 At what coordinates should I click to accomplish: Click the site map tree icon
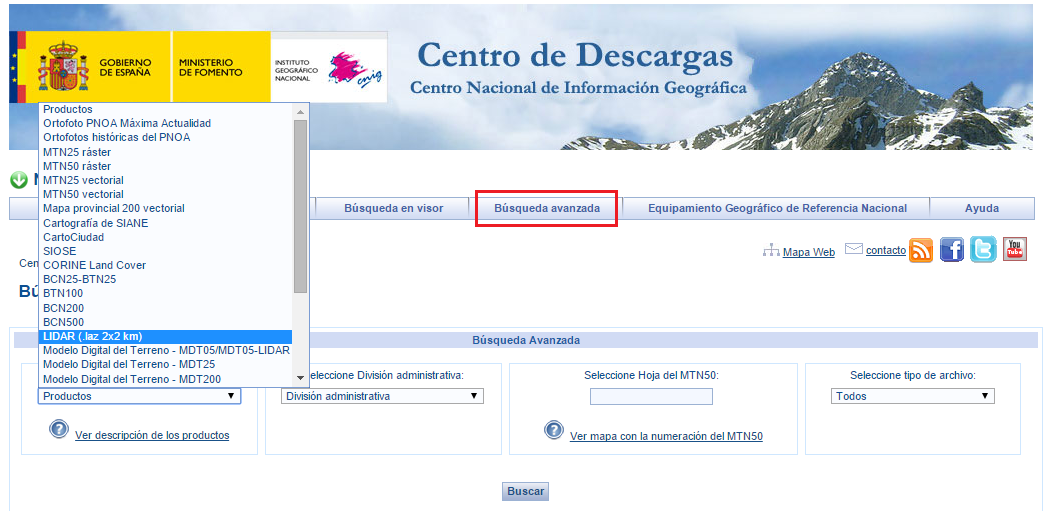tap(770, 251)
